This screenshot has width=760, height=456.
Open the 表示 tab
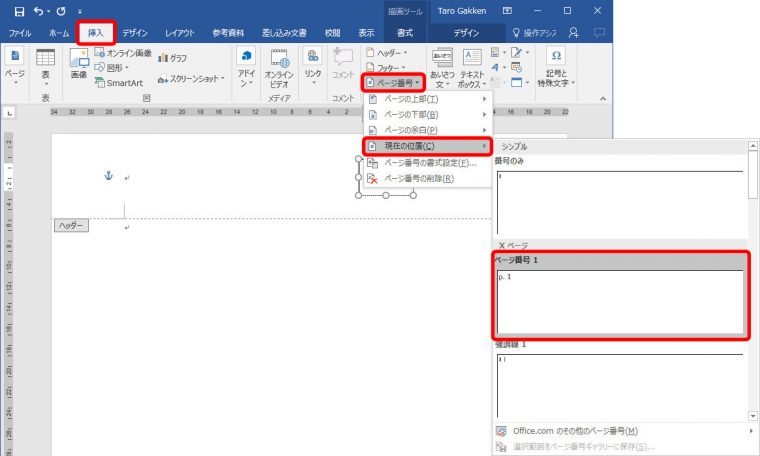click(366, 33)
